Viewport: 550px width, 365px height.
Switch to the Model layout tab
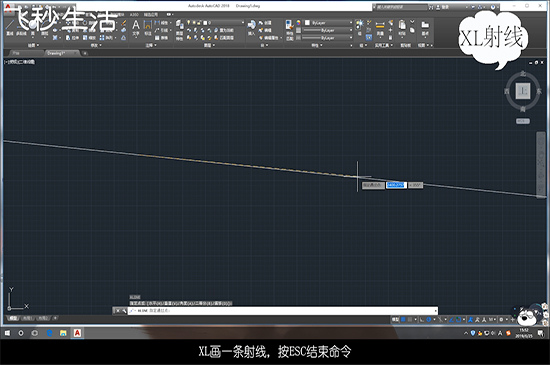pos(13,318)
